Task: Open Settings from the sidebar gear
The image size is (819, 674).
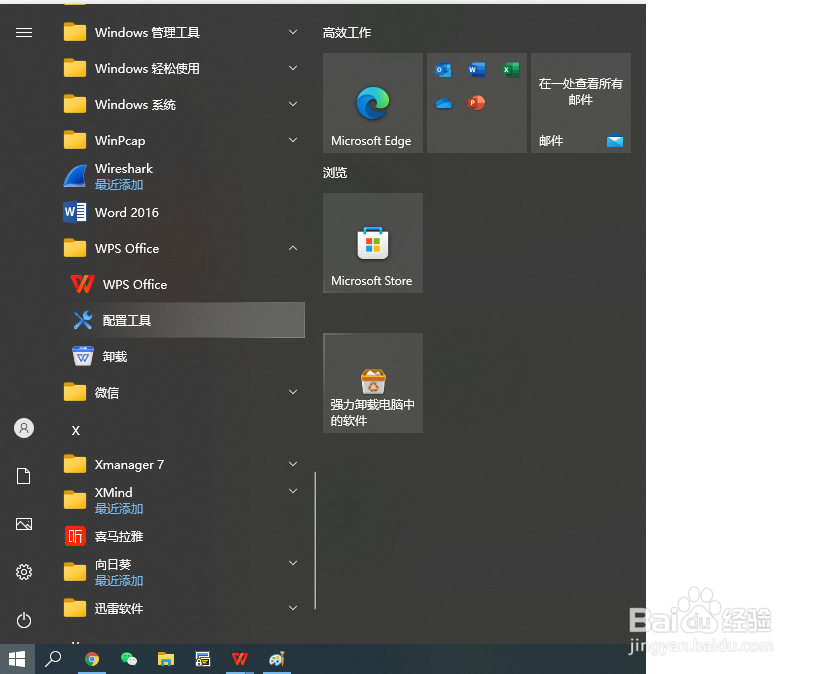Action: point(23,572)
